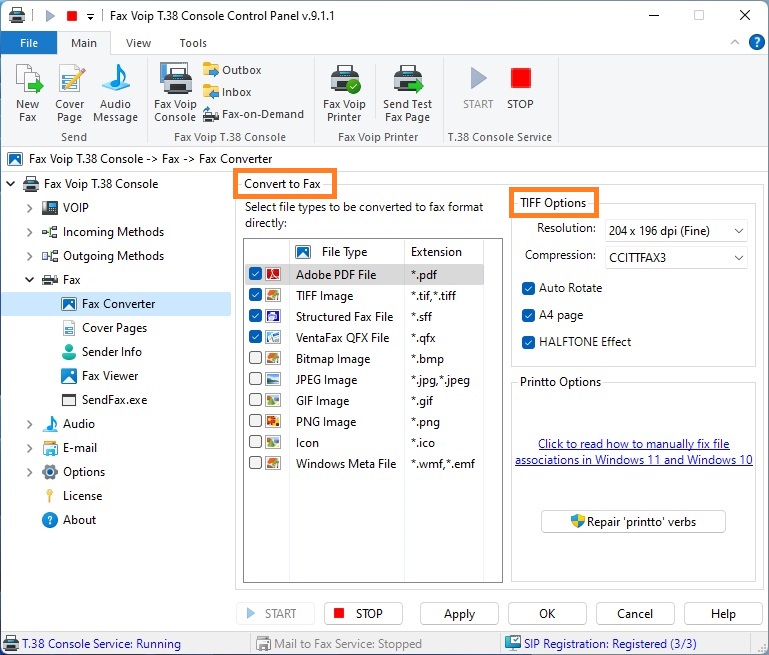The height and width of the screenshot is (655, 769).
Task: Expand the VOIP tree node
Action: click(29, 208)
